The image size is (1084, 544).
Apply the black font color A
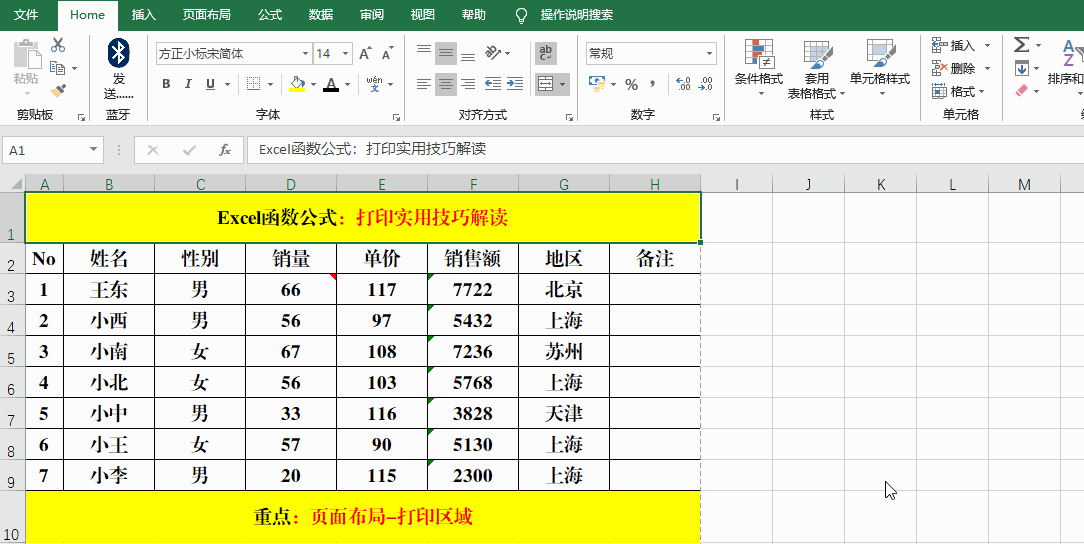coord(331,84)
